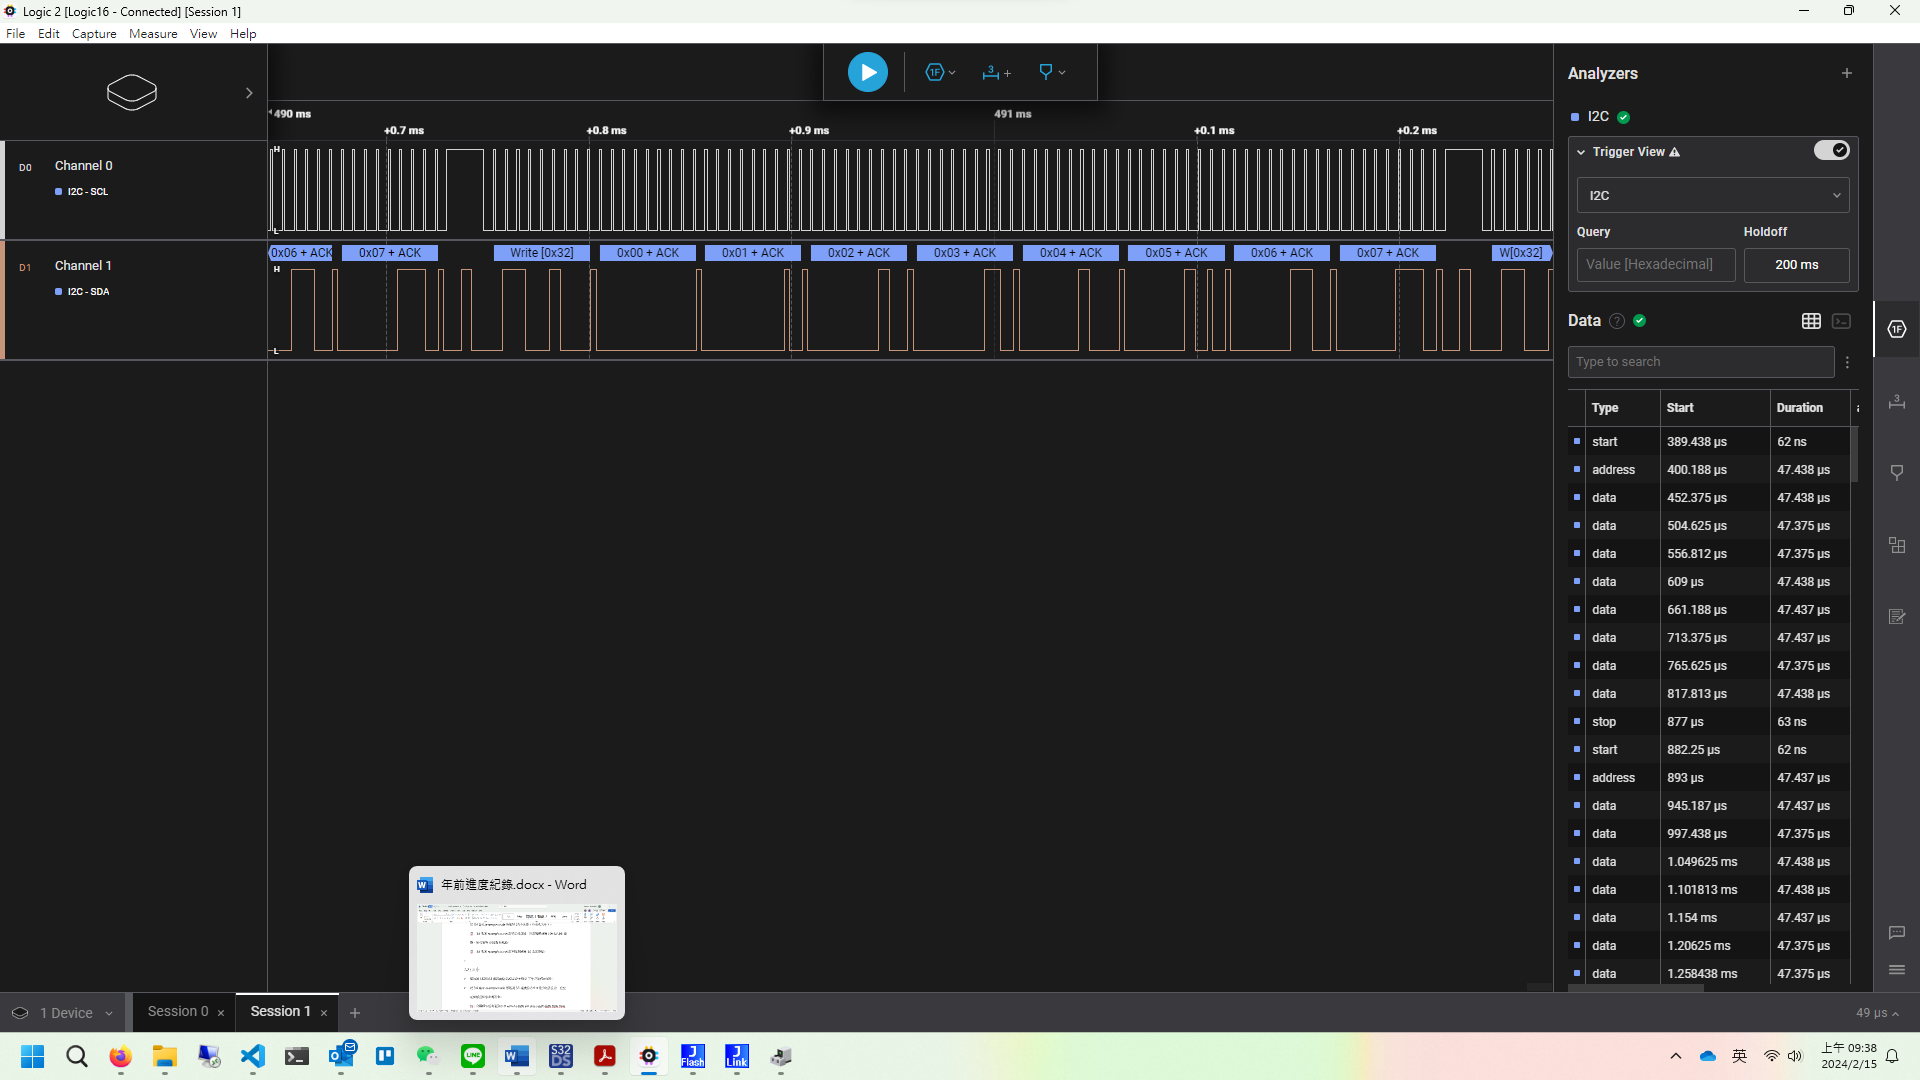This screenshot has width=1920, height=1080.
Task: Open the chat/feedback icon at bottom right
Action: click(1897, 933)
